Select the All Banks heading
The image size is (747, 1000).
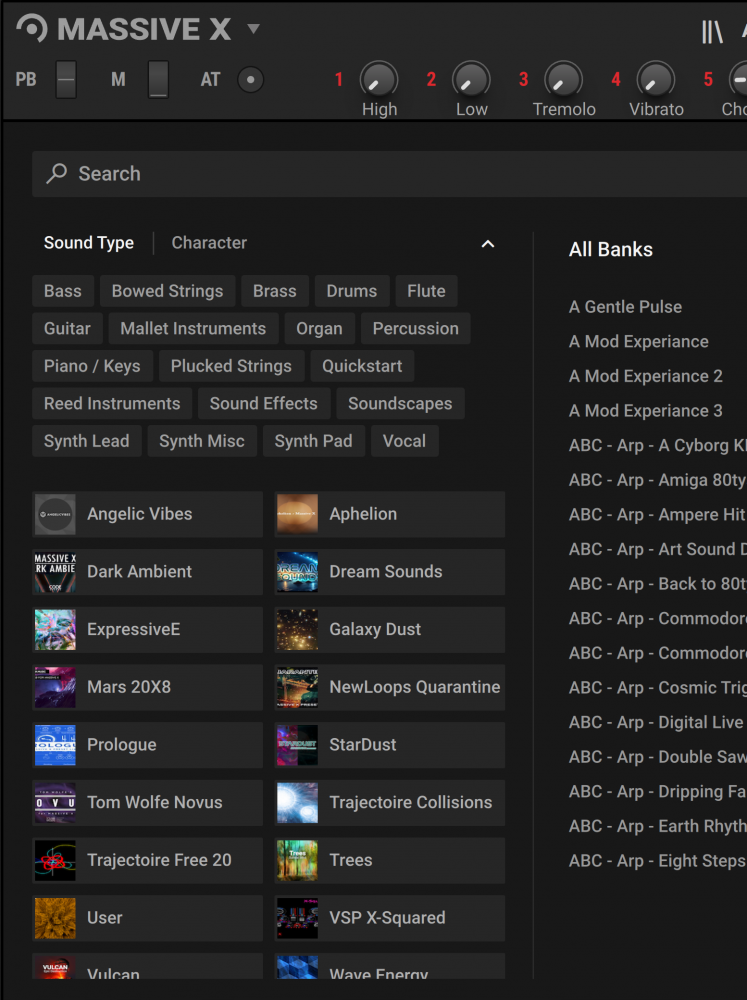tap(610, 249)
